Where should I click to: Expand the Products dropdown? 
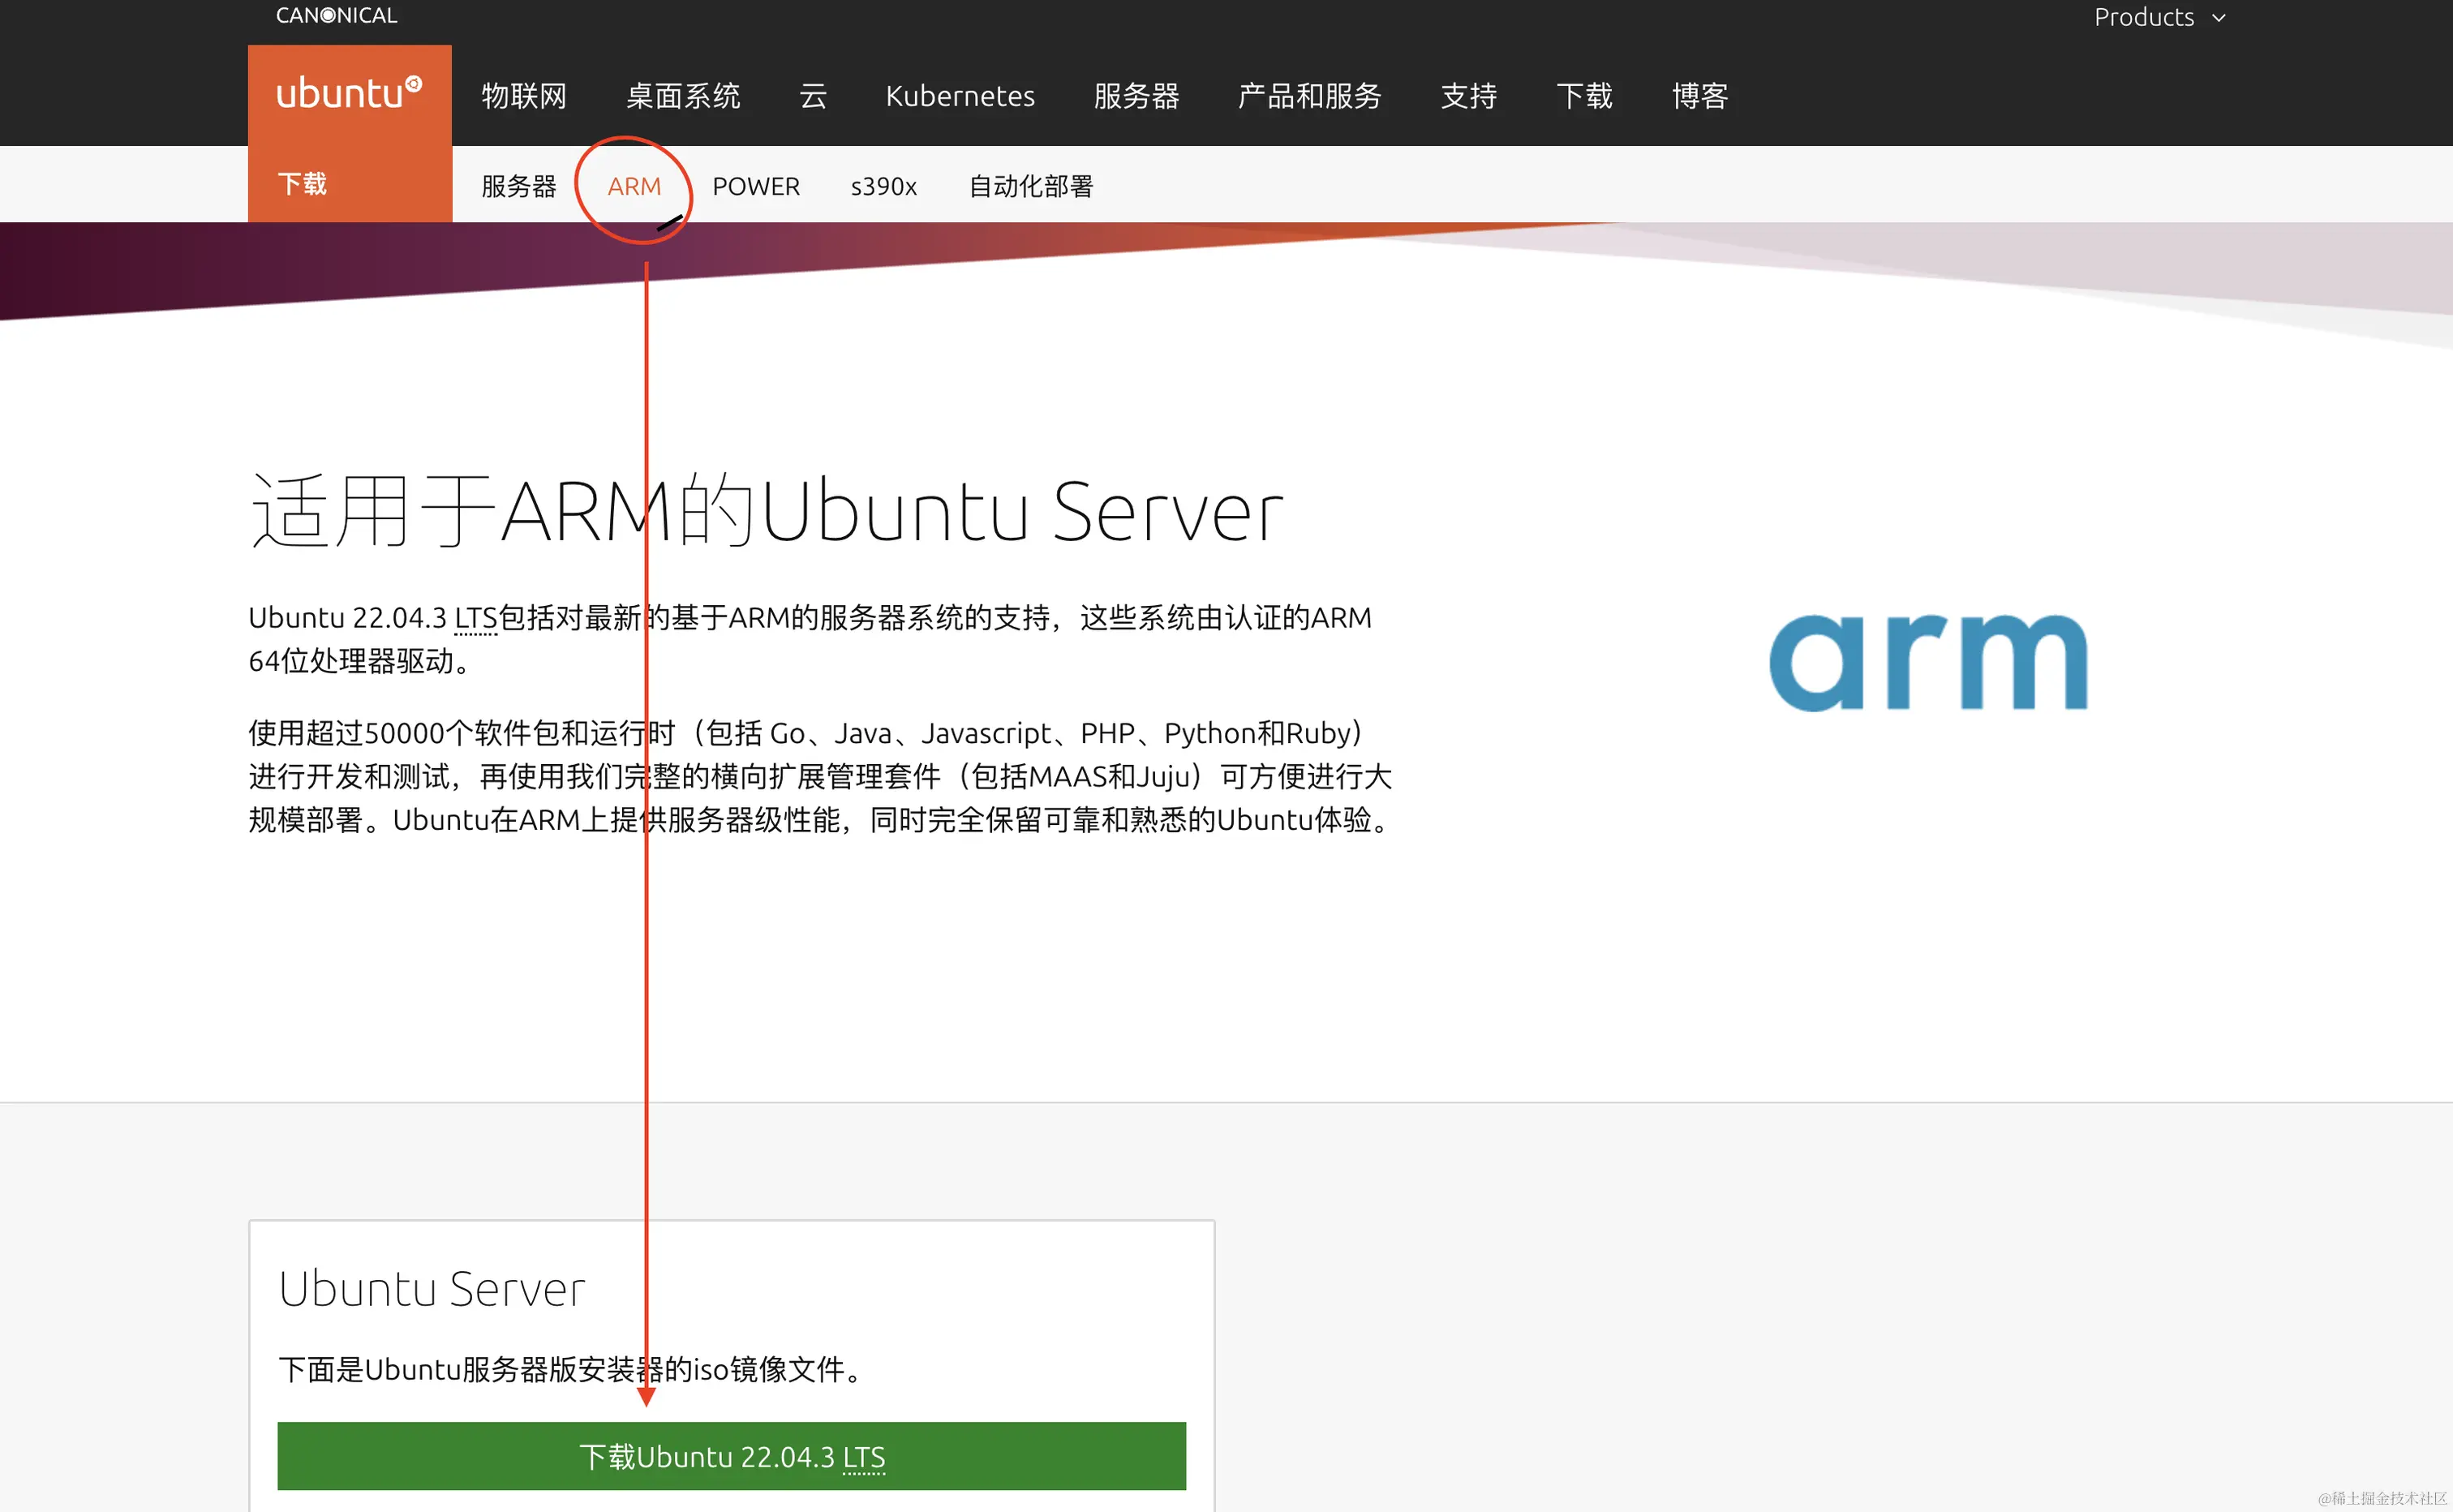2159,17
